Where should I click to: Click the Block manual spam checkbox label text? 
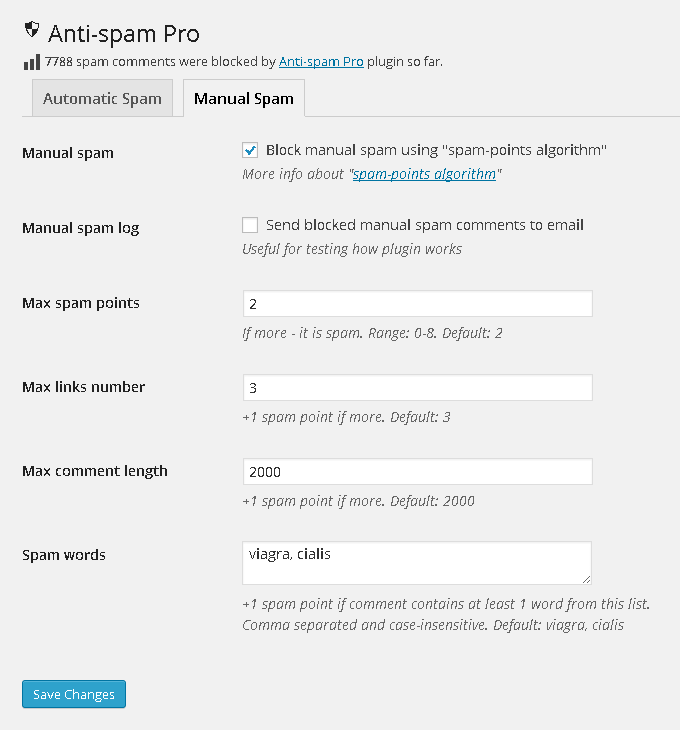point(436,150)
